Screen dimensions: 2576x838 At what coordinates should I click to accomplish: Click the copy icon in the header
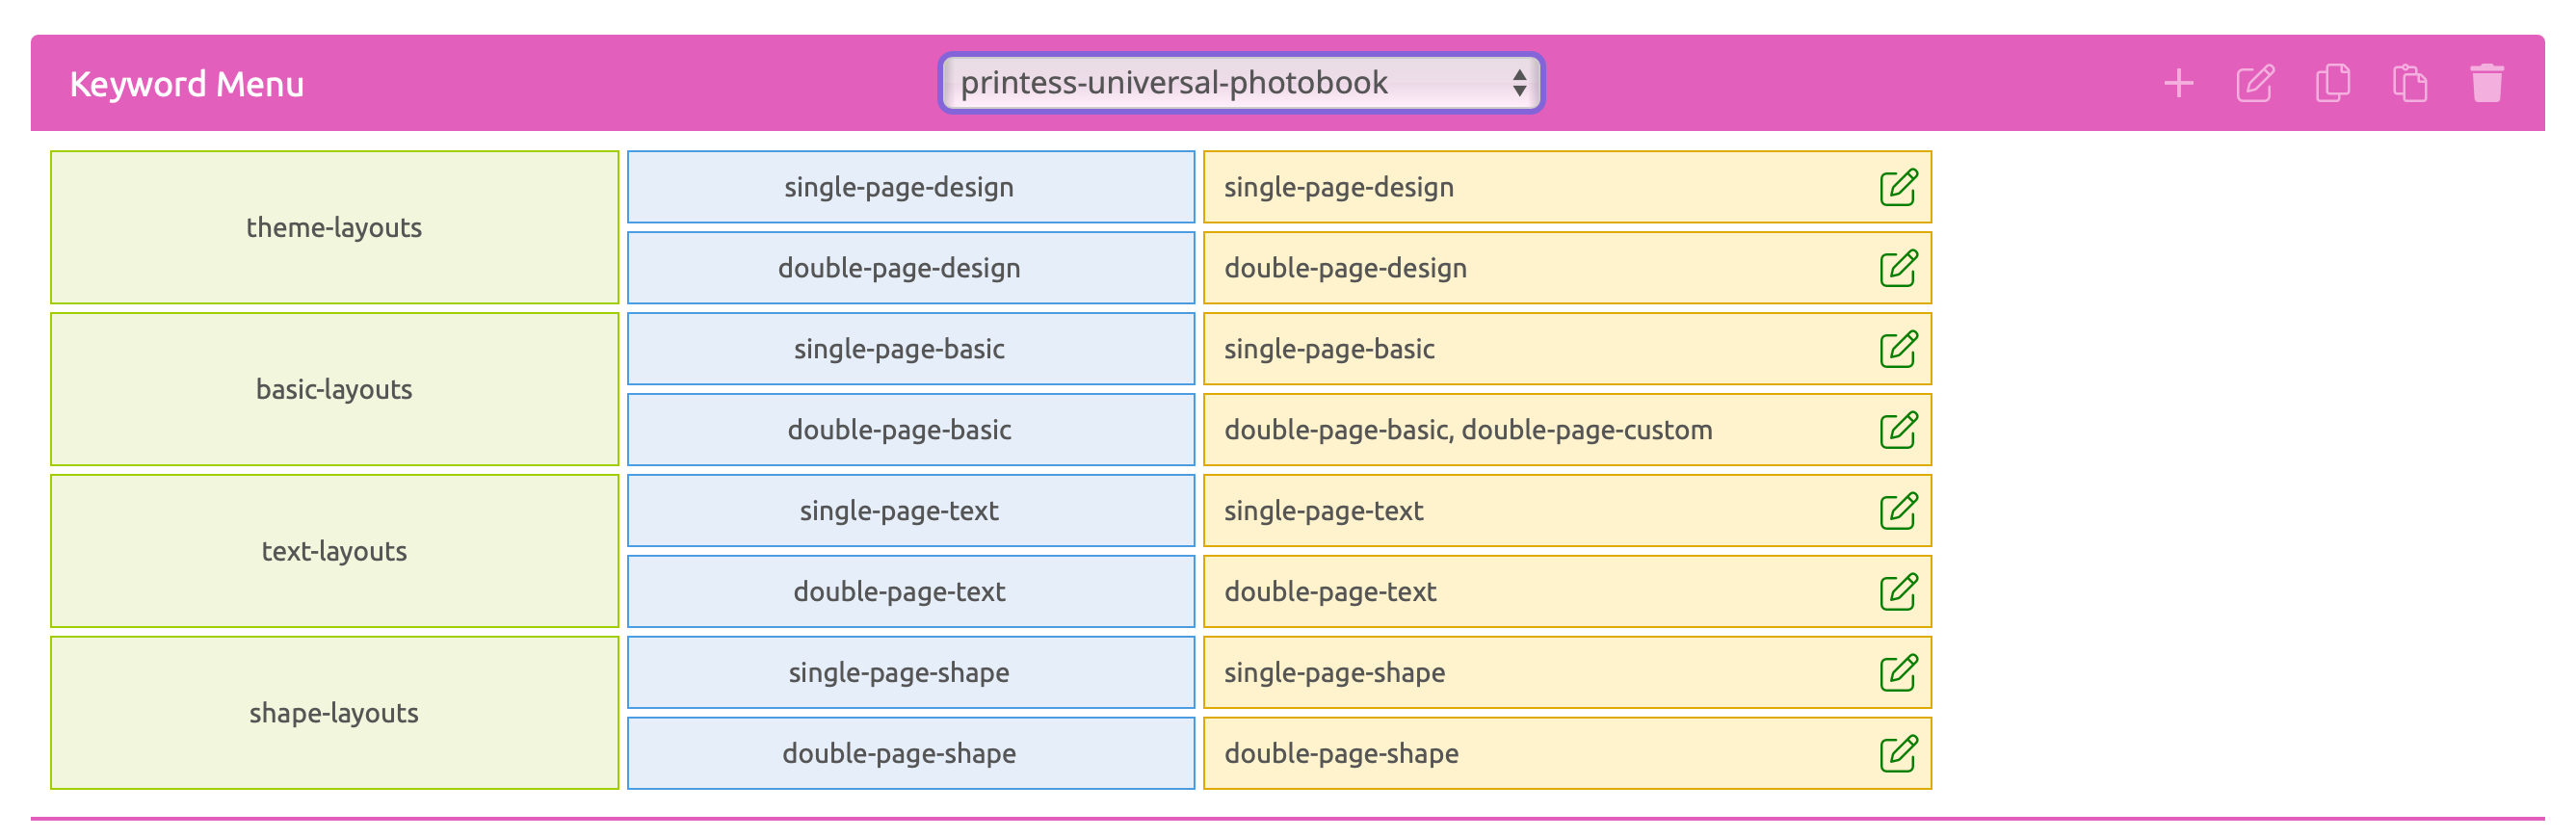[2332, 83]
